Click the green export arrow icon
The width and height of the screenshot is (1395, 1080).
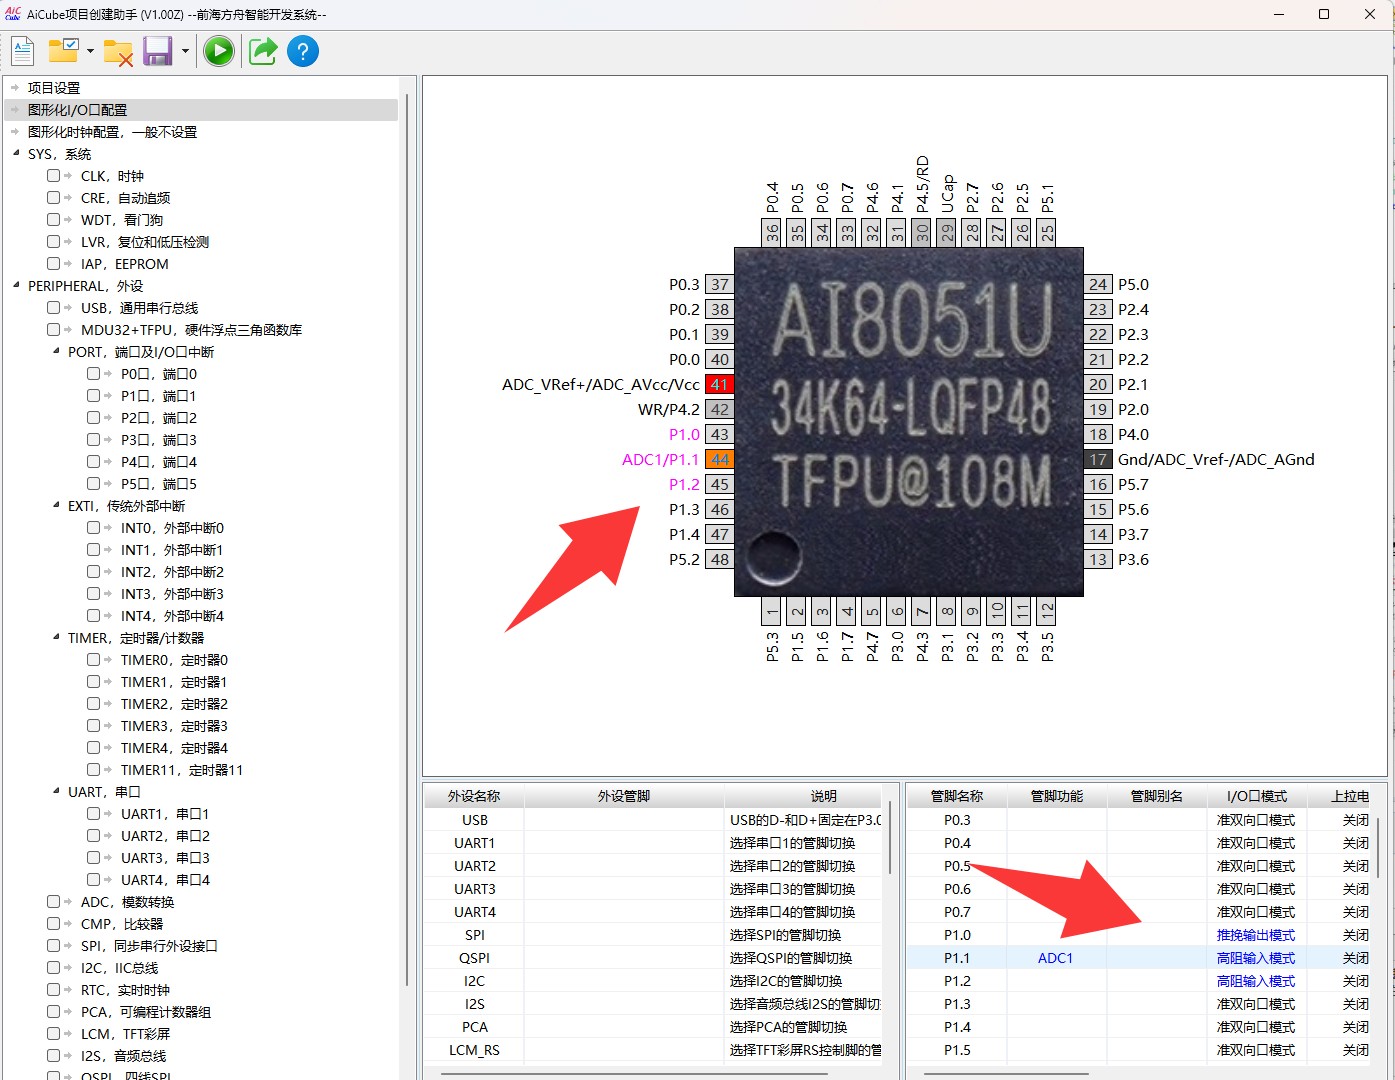coord(263,51)
